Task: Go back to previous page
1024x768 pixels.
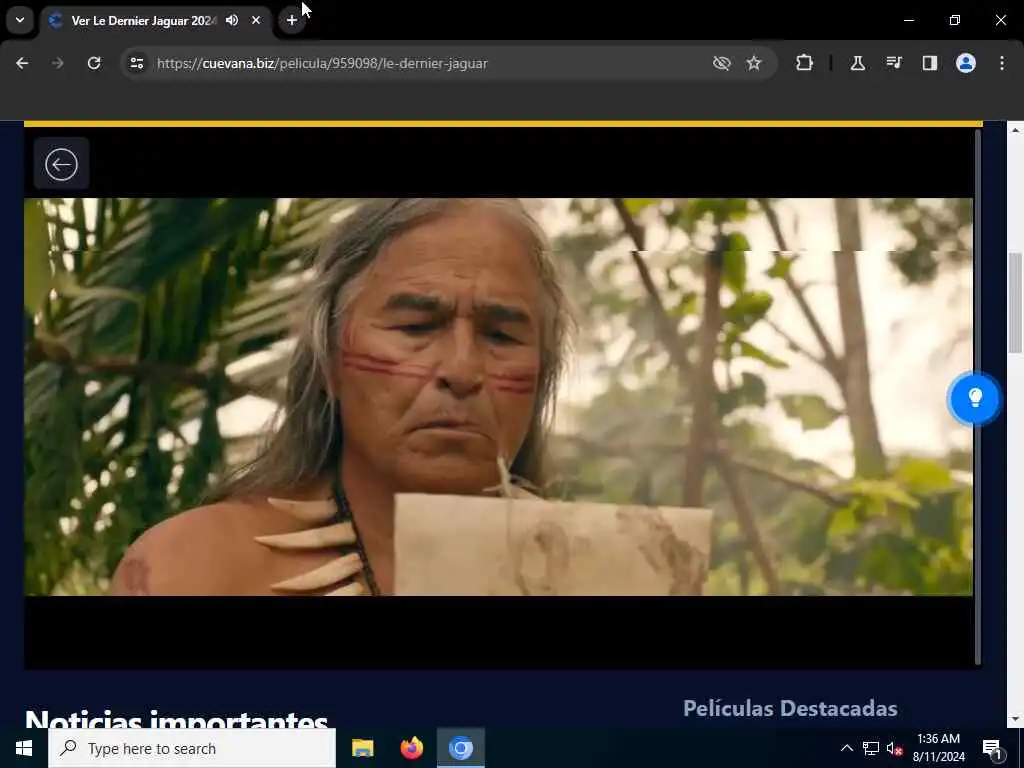Action: (x=22, y=63)
